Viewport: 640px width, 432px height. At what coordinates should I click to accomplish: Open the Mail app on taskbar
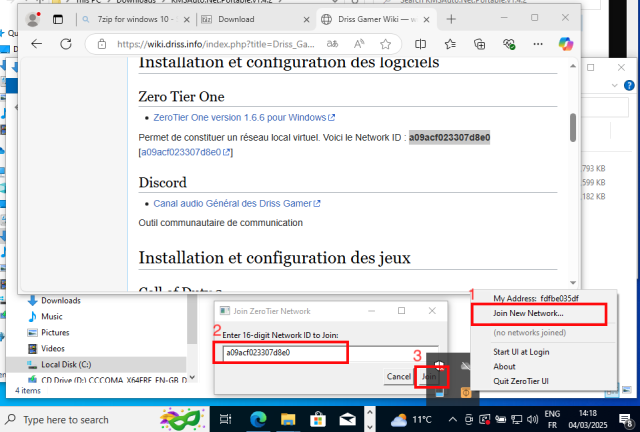(x=346, y=419)
